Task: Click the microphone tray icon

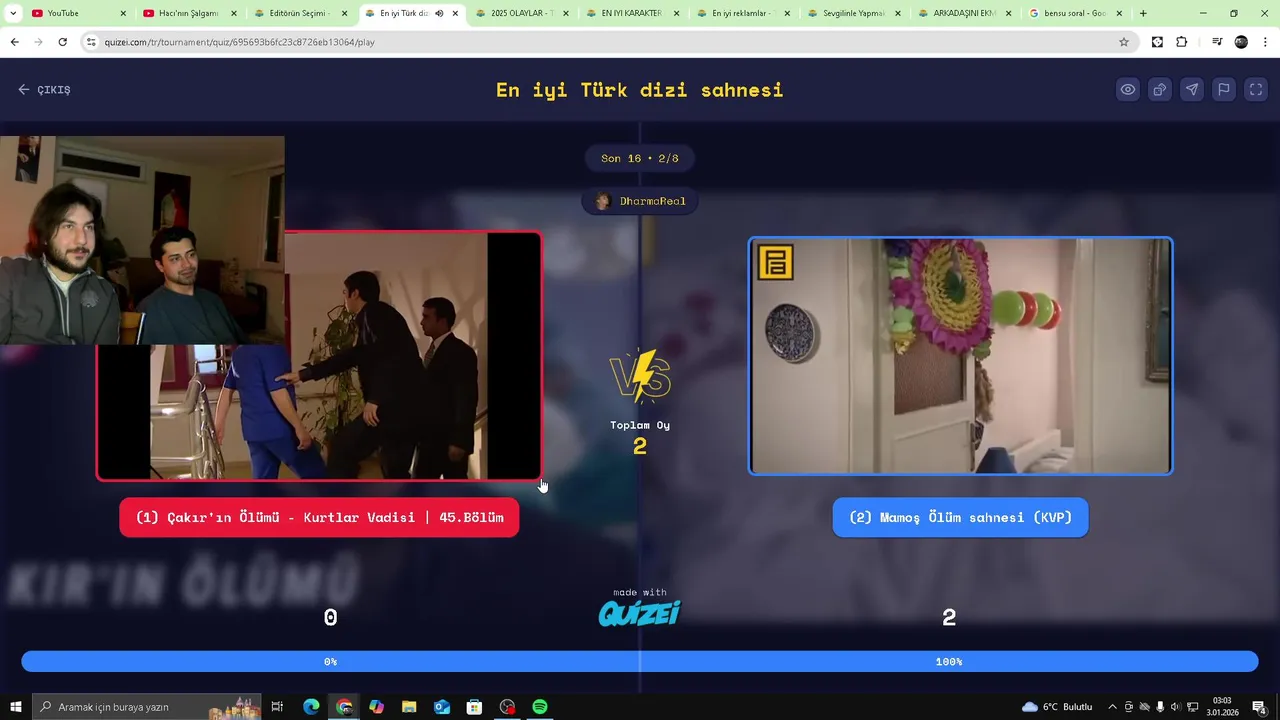Action: click(x=1160, y=707)
